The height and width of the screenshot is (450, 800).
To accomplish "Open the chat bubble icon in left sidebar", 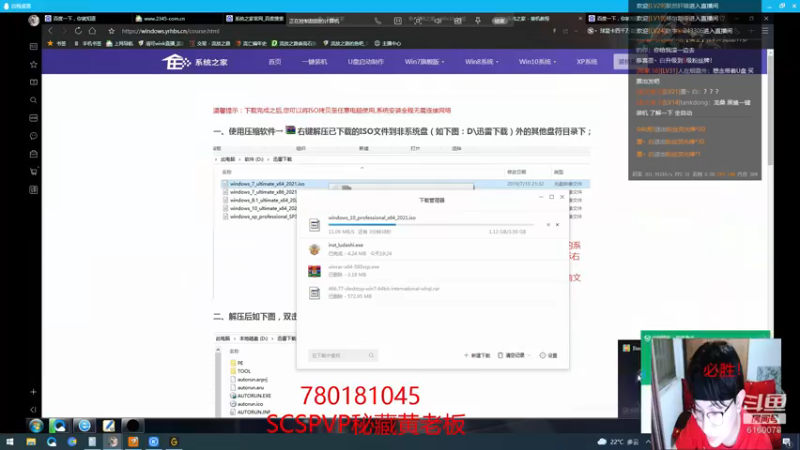I will [34, 136].
